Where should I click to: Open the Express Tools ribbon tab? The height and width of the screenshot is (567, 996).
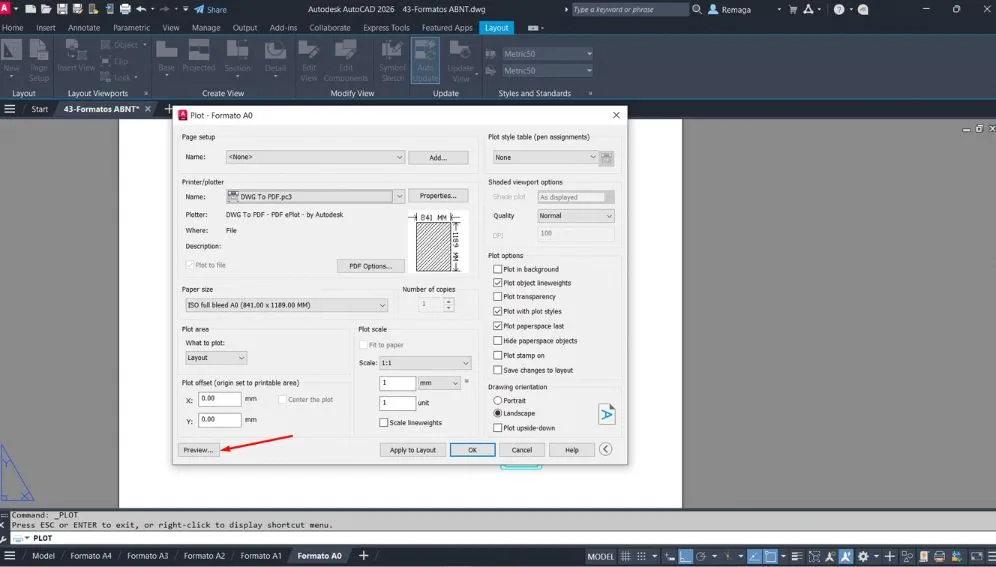[x=386, y=28]
